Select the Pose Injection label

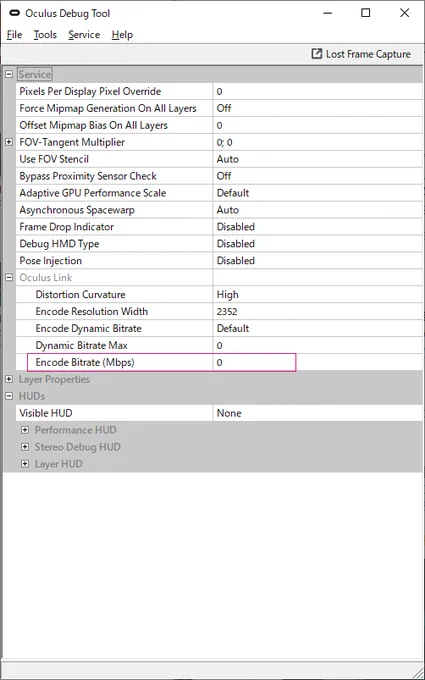click(x=50, y=261)
